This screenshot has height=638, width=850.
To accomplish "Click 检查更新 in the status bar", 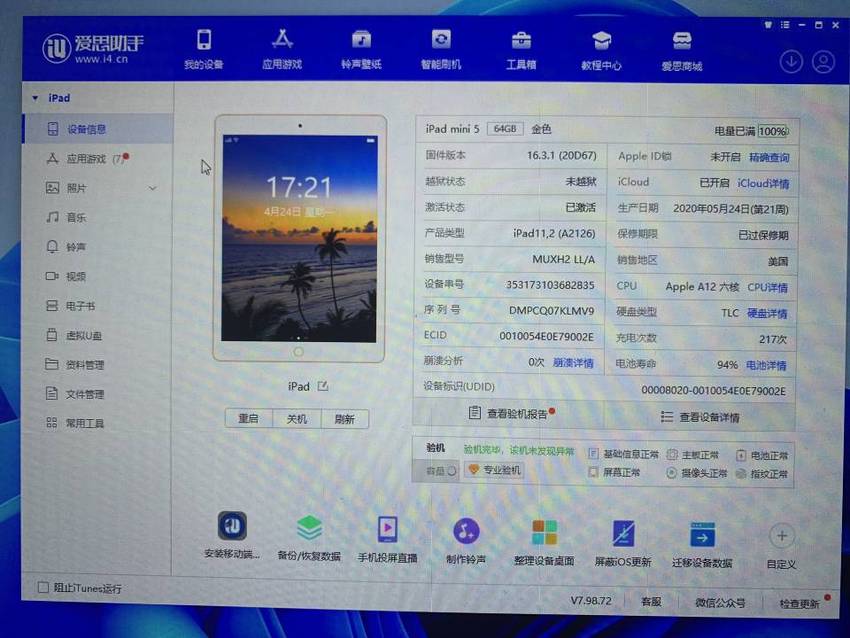I will click(799, 603).
